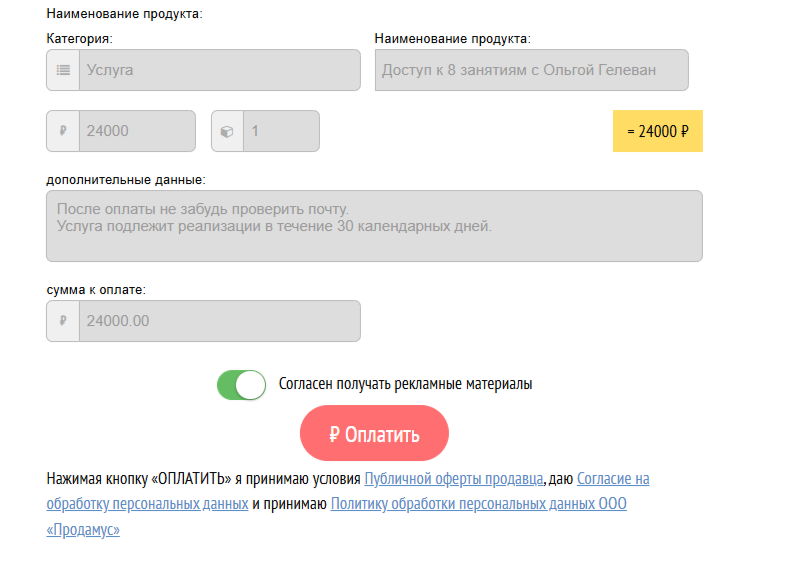Image resolution: width=788 pixels, height=579 pixels.
Task: Open the 'Публичной оферты продавца' link
Action: click(x=454, y=479)
